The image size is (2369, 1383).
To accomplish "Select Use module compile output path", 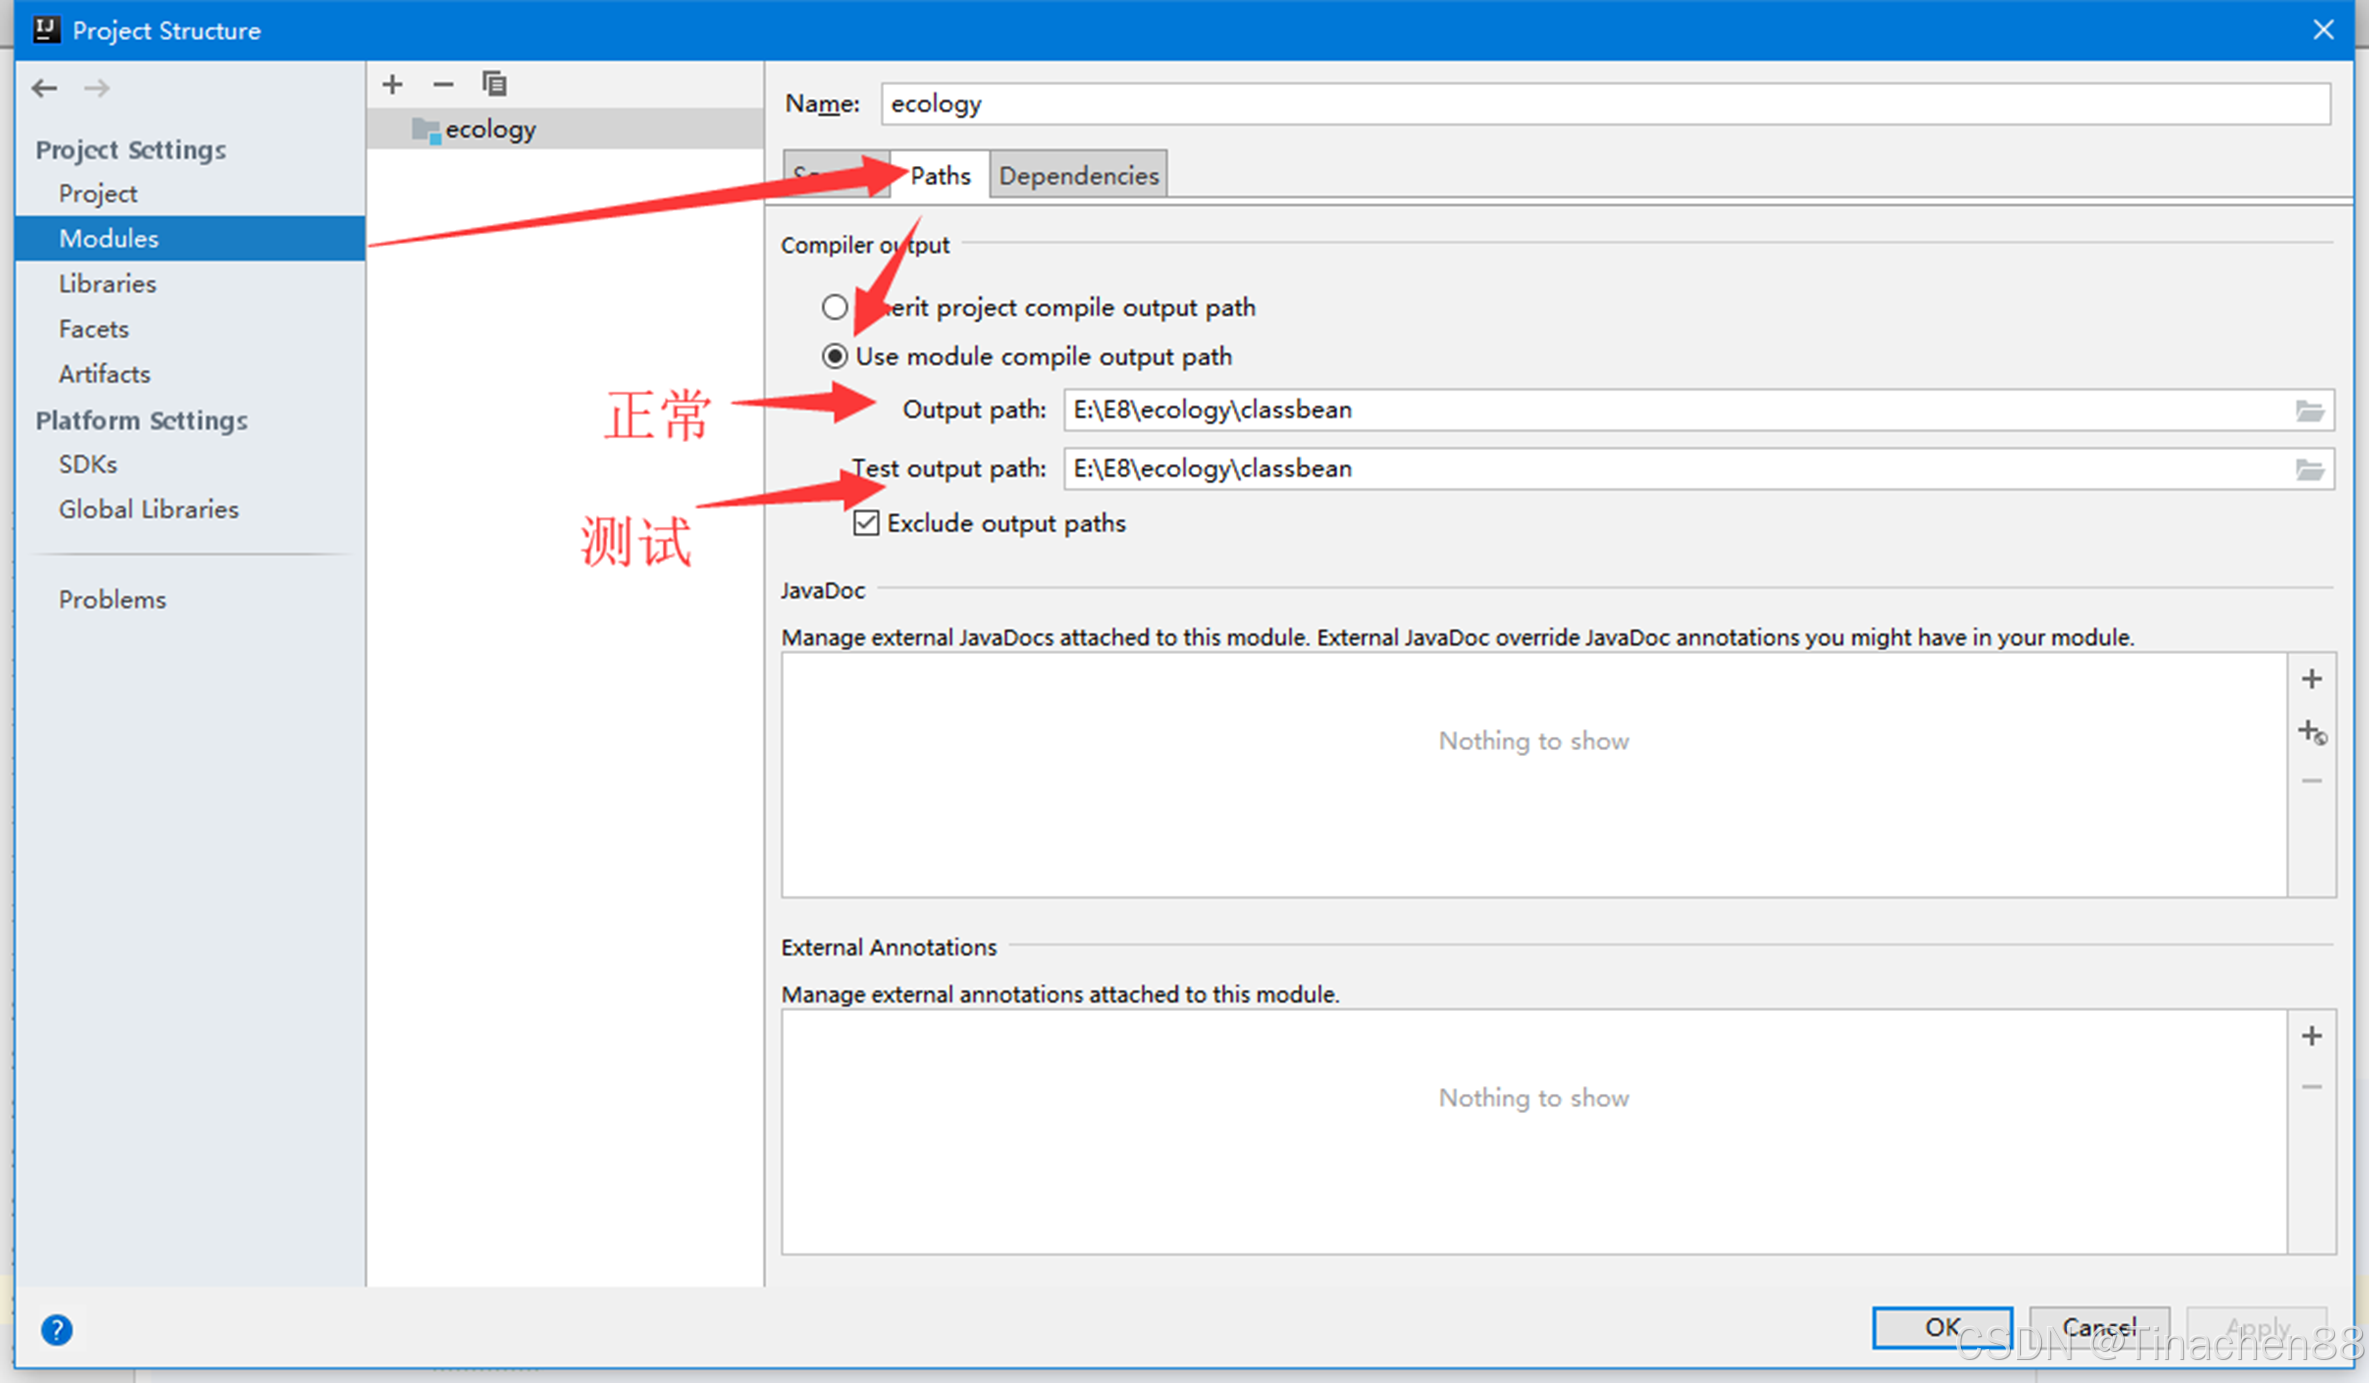I will tap(835, 357).
